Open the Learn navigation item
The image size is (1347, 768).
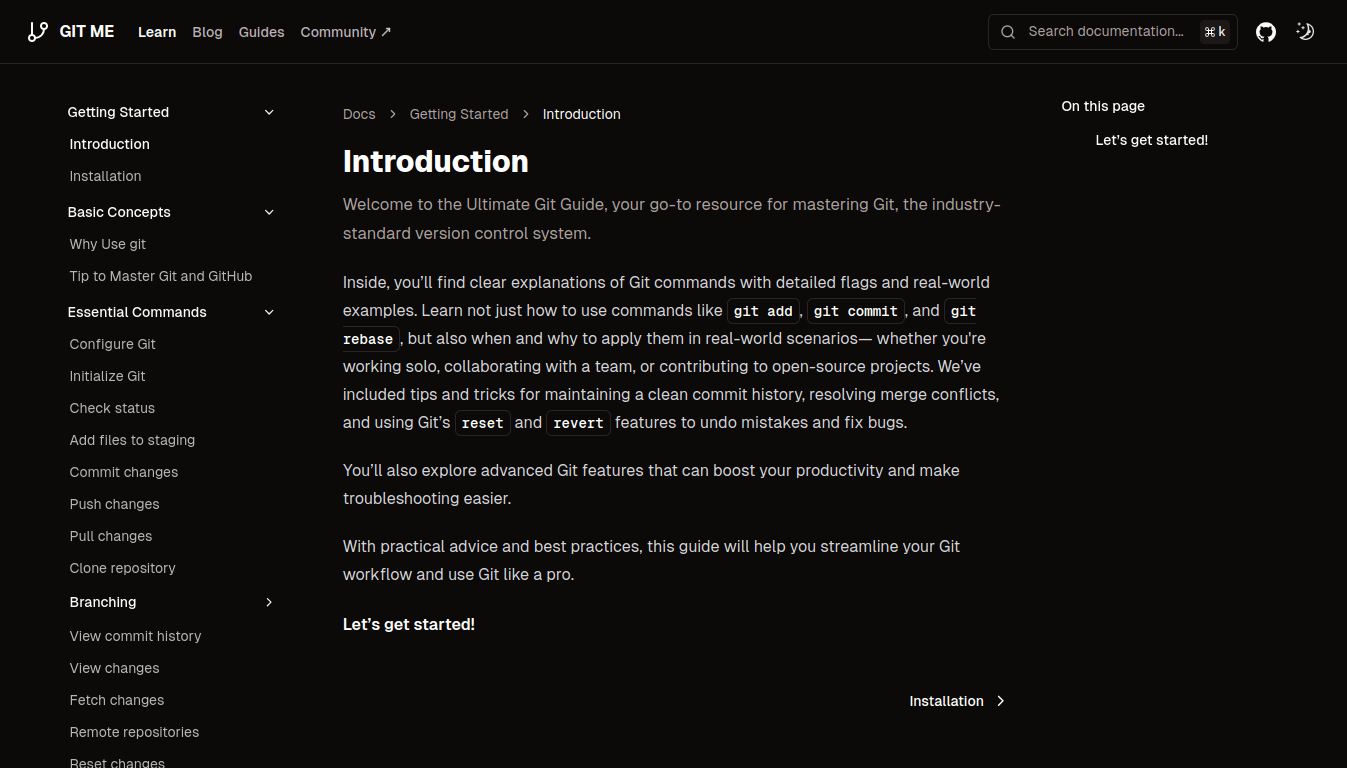coord(157,32)
